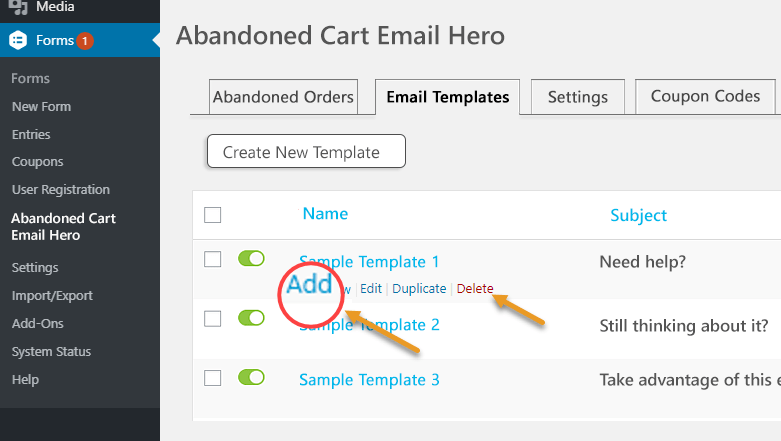Click the Forms hexagon icon in sidebar

[x=18, y=40]
